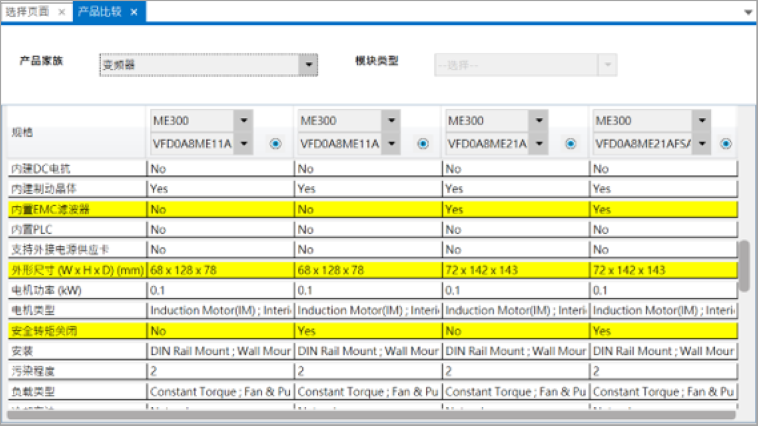Select the highlighted 内置EMC滤波器 row label
Image resolution: width=758 pixels, height=426 pixels.
[x=50, y=210]
